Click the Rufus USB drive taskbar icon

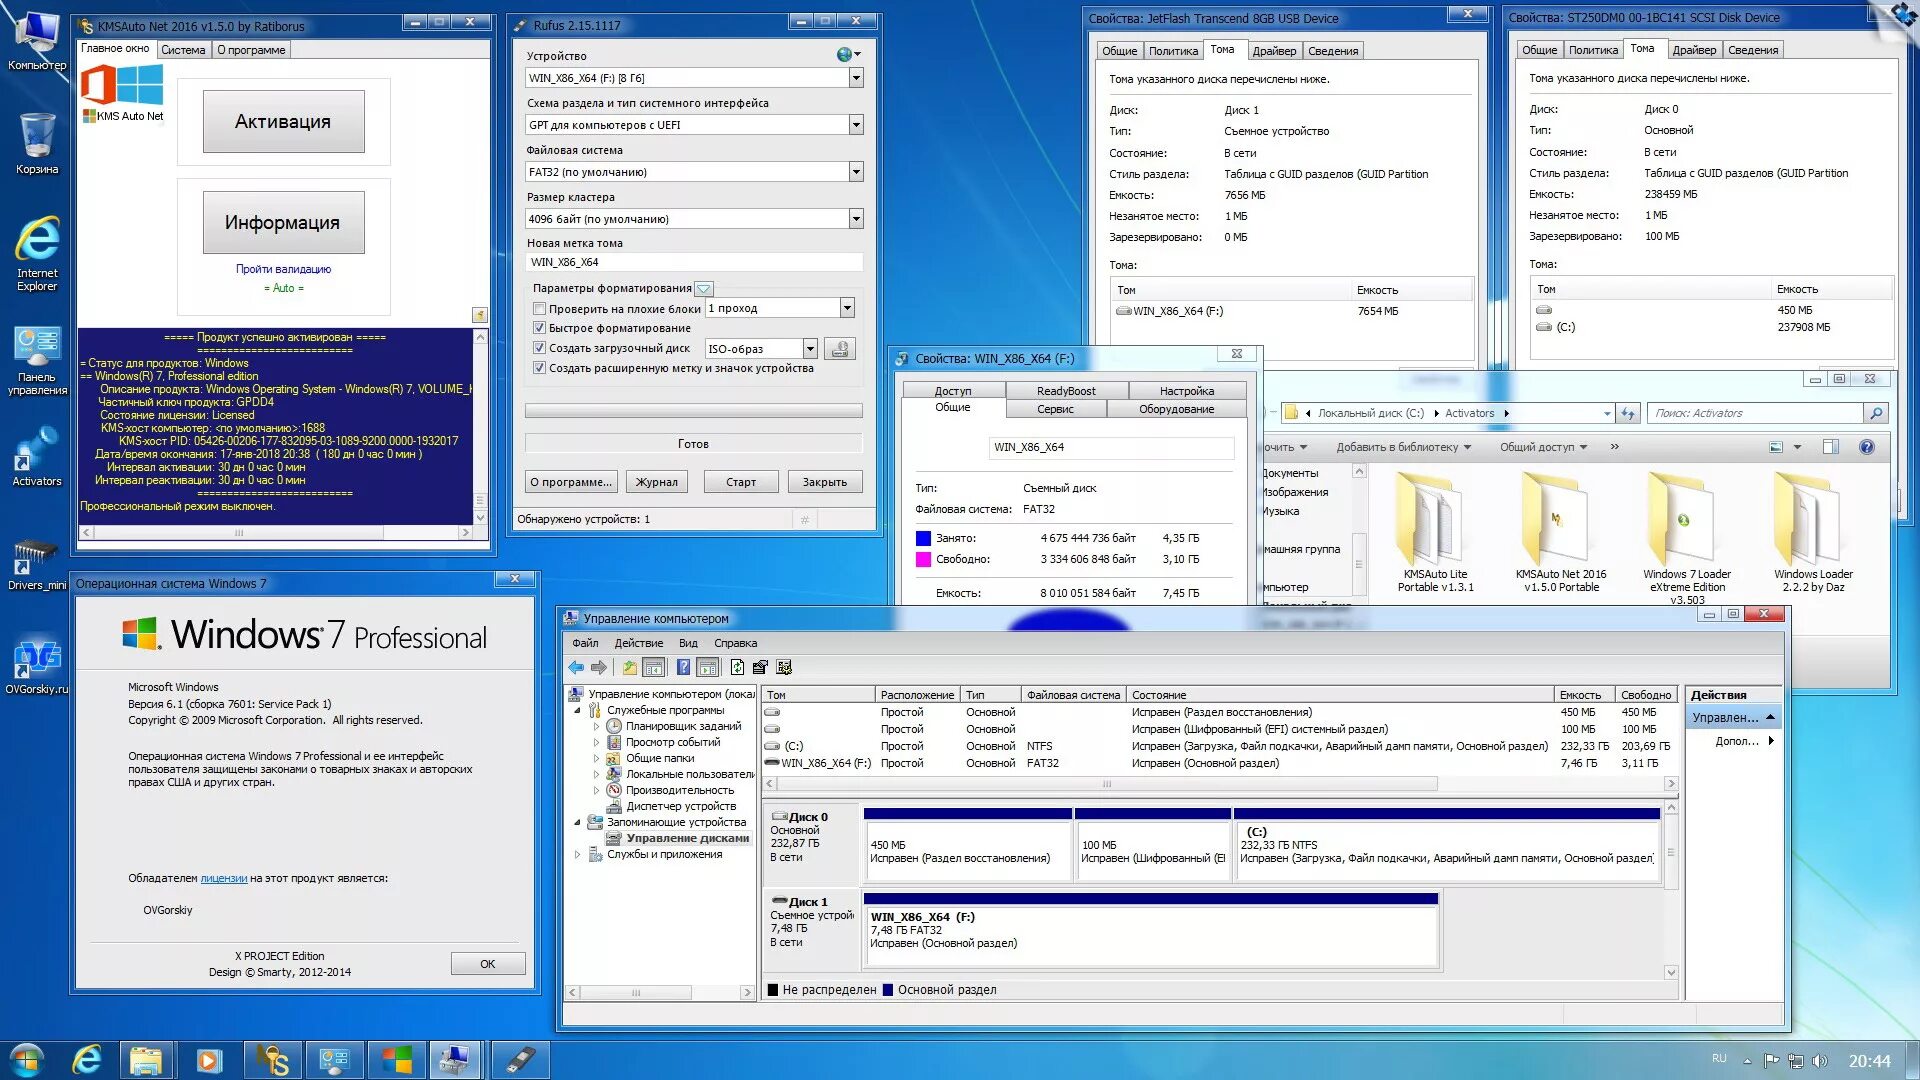(x=520, y=1060)
